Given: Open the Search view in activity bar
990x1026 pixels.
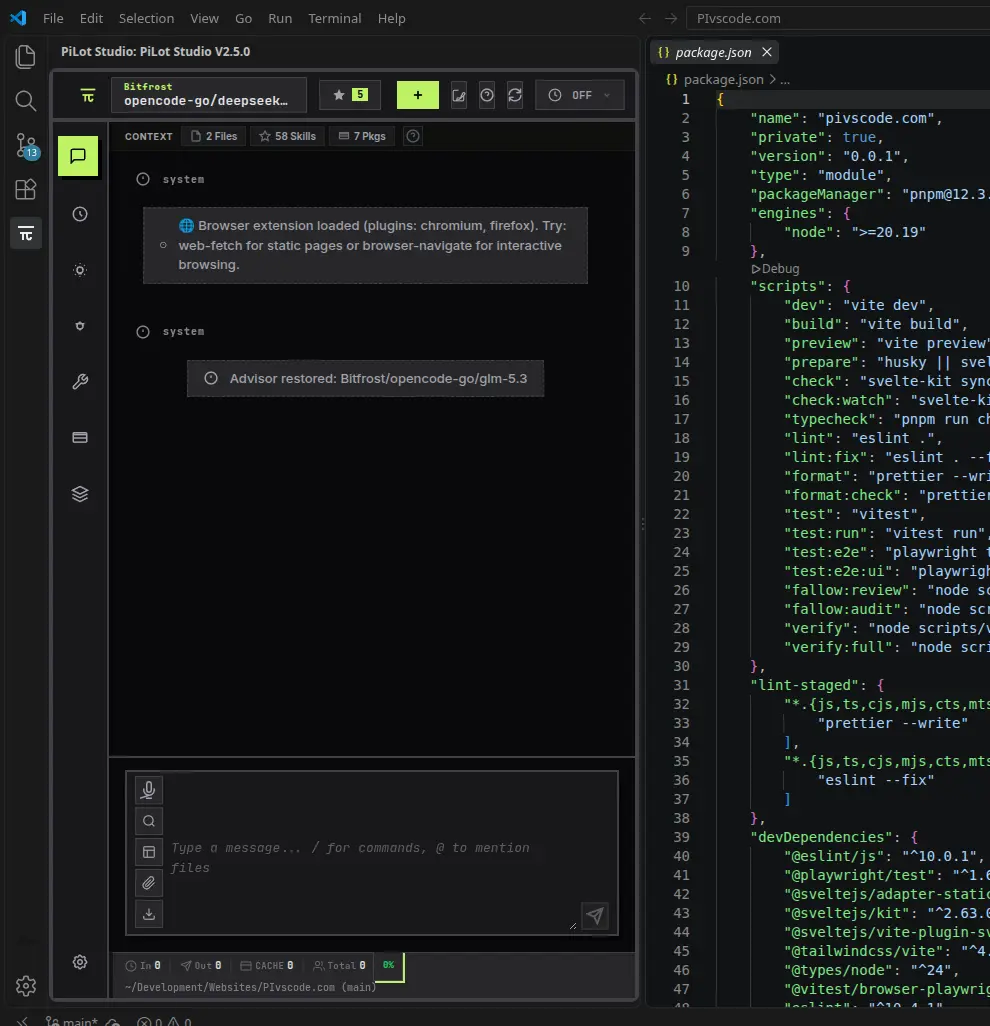Looking at the screenshot, I should (x=26, y=101).
